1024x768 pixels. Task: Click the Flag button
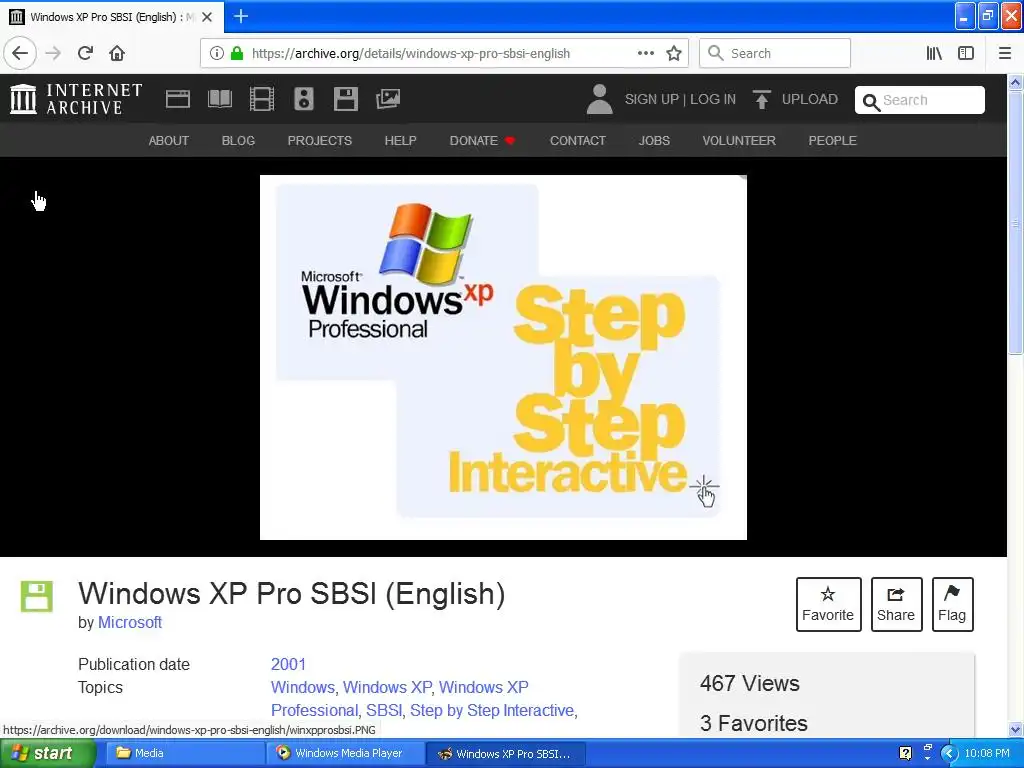pos(952,604)
